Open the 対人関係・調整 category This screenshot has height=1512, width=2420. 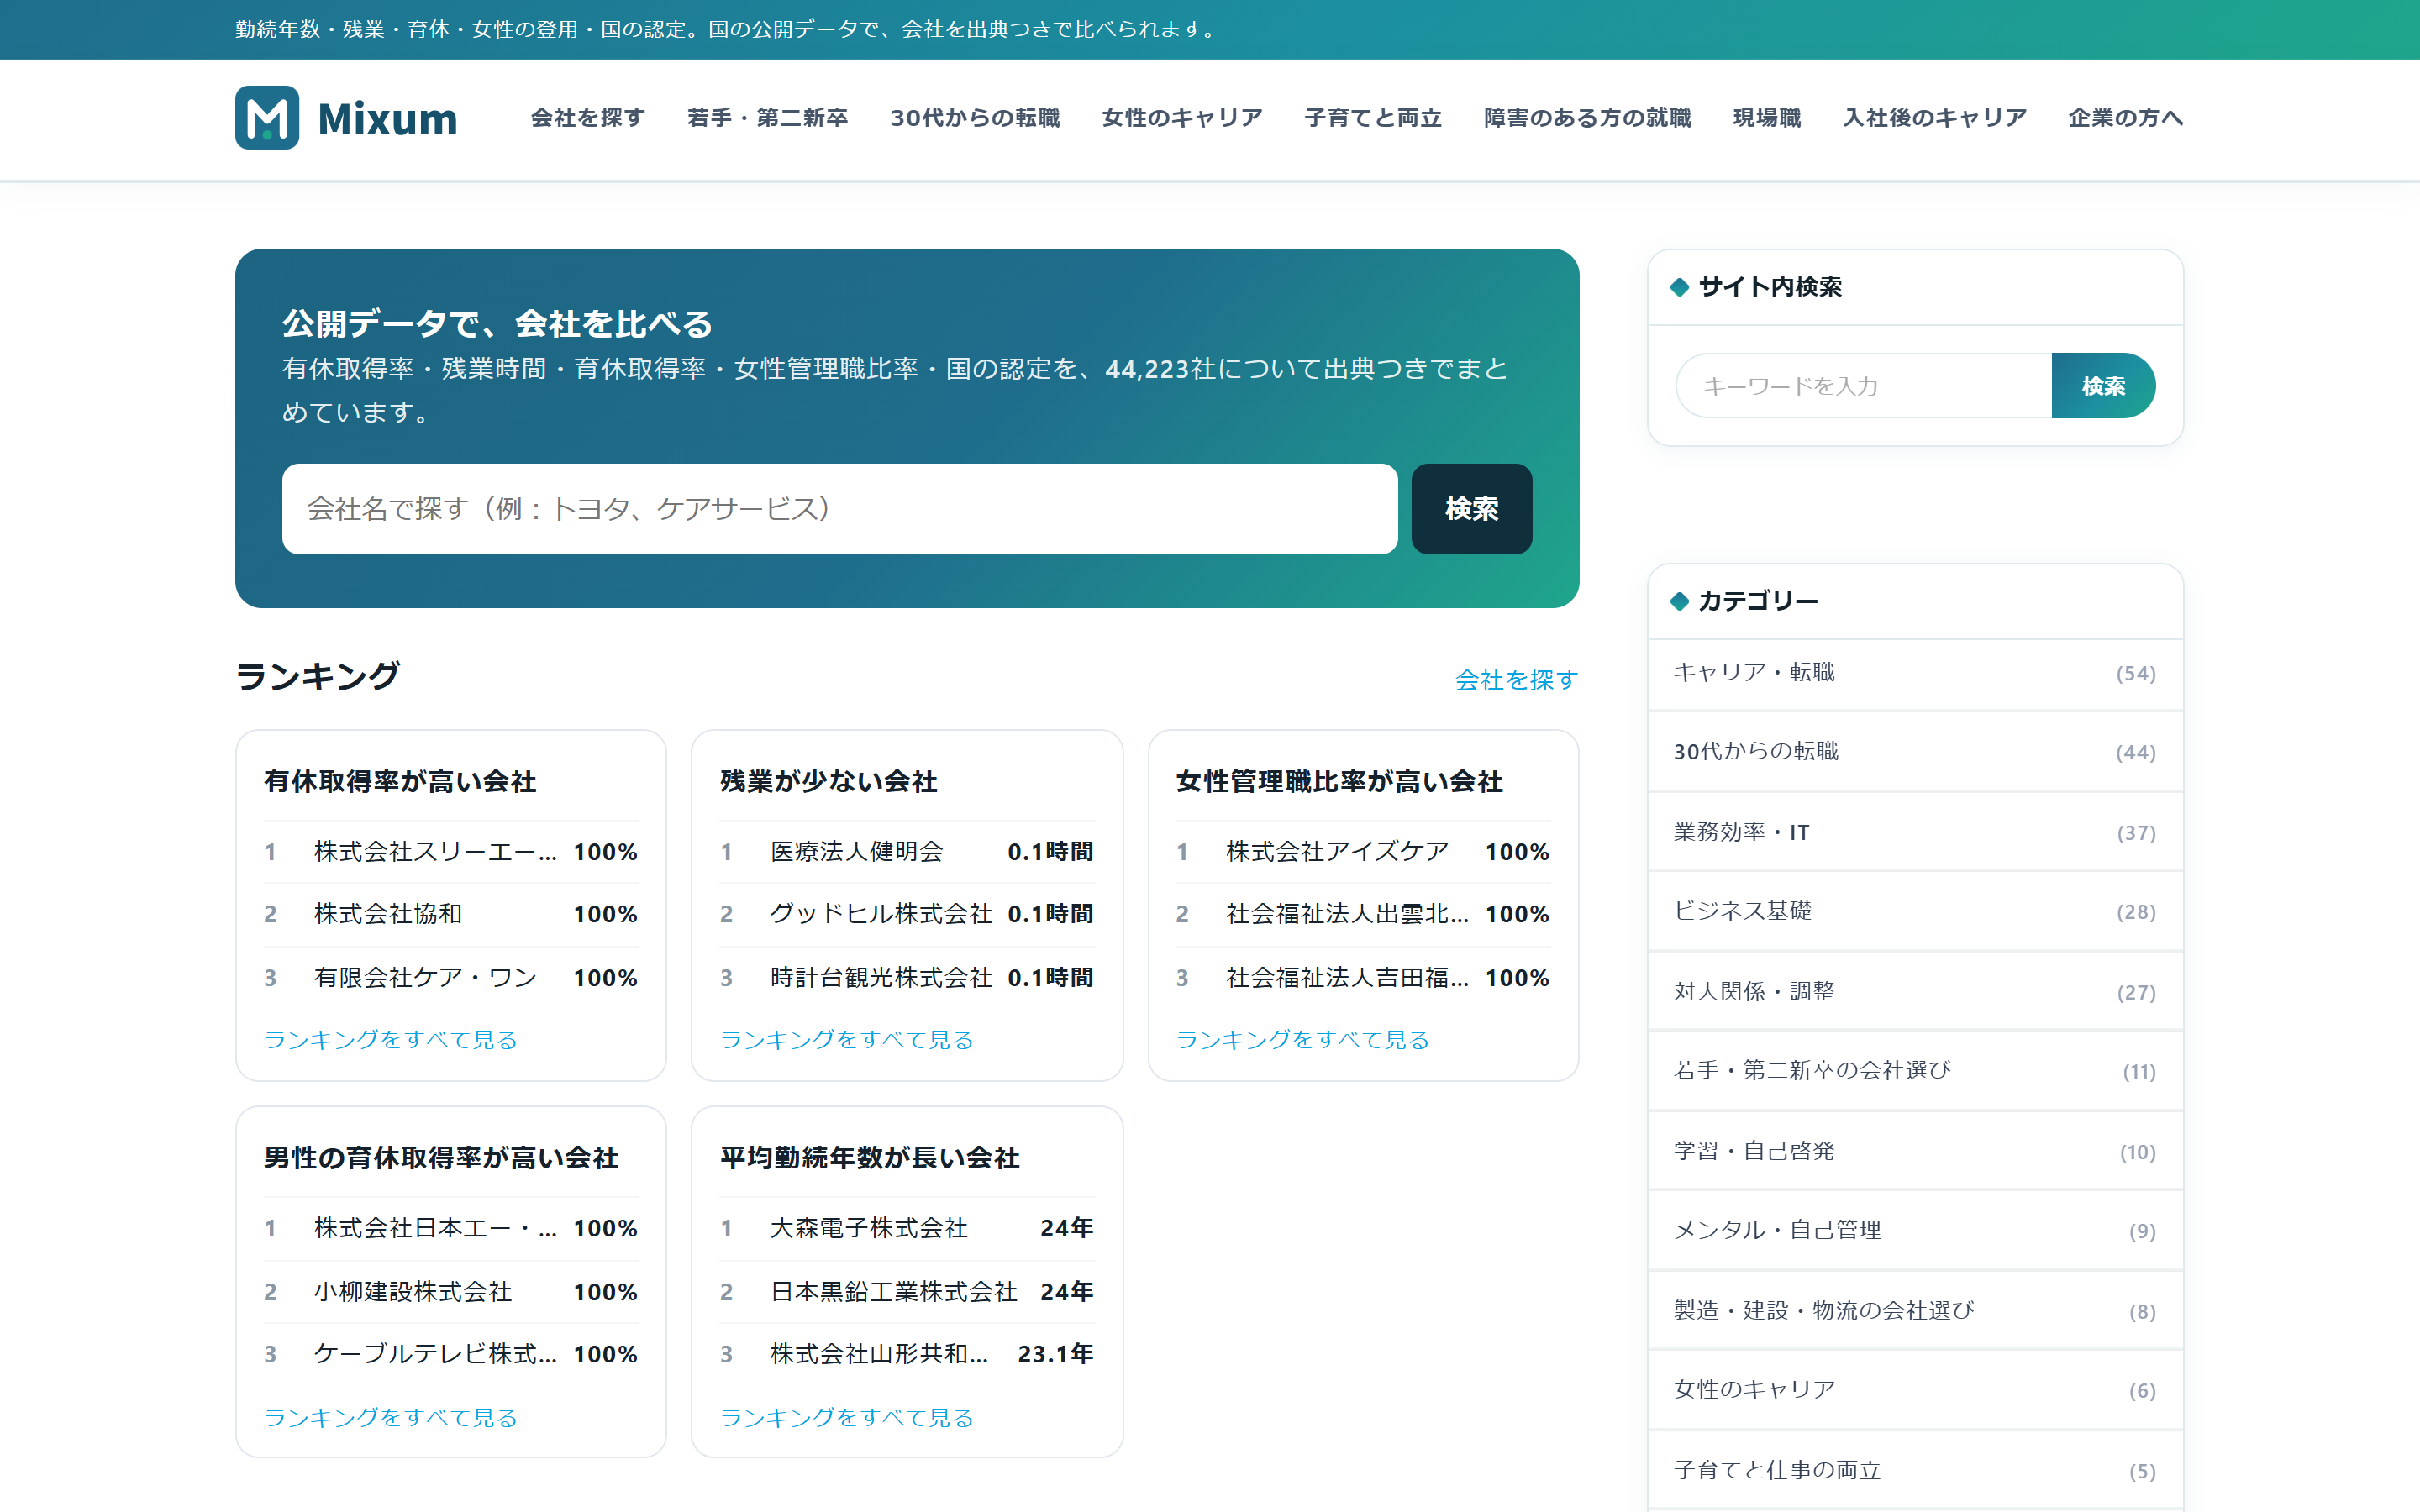(1915, 992)
